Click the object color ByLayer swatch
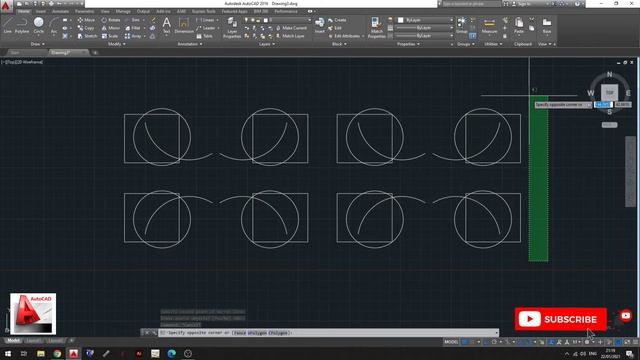The height and width of the screenshot is (360, 640). tap(400, 20)
